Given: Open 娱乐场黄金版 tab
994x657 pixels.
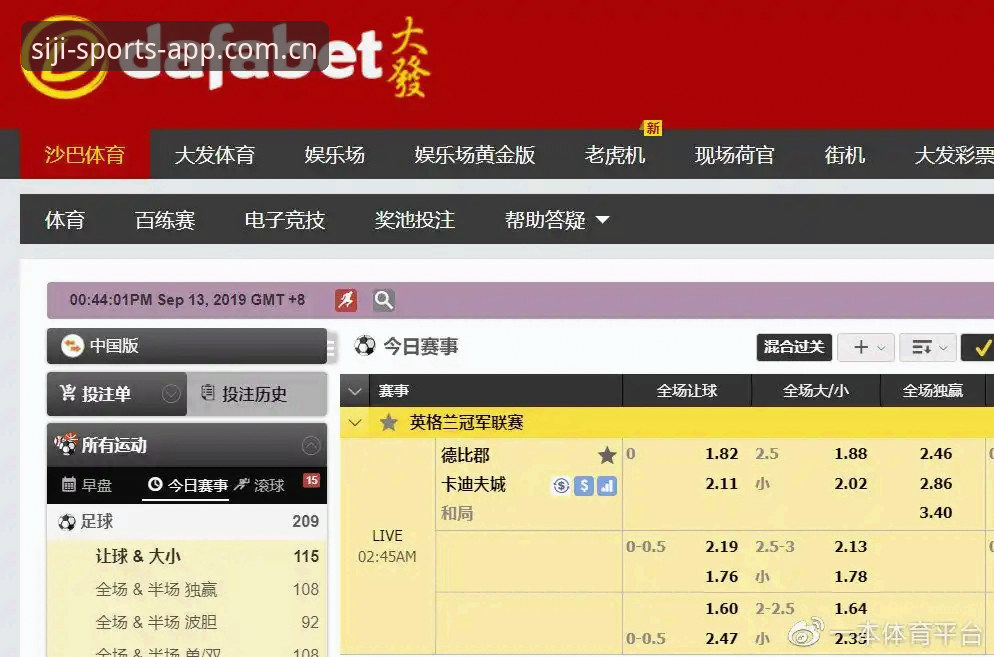Looking at the screenshot, I should point(475,155).
